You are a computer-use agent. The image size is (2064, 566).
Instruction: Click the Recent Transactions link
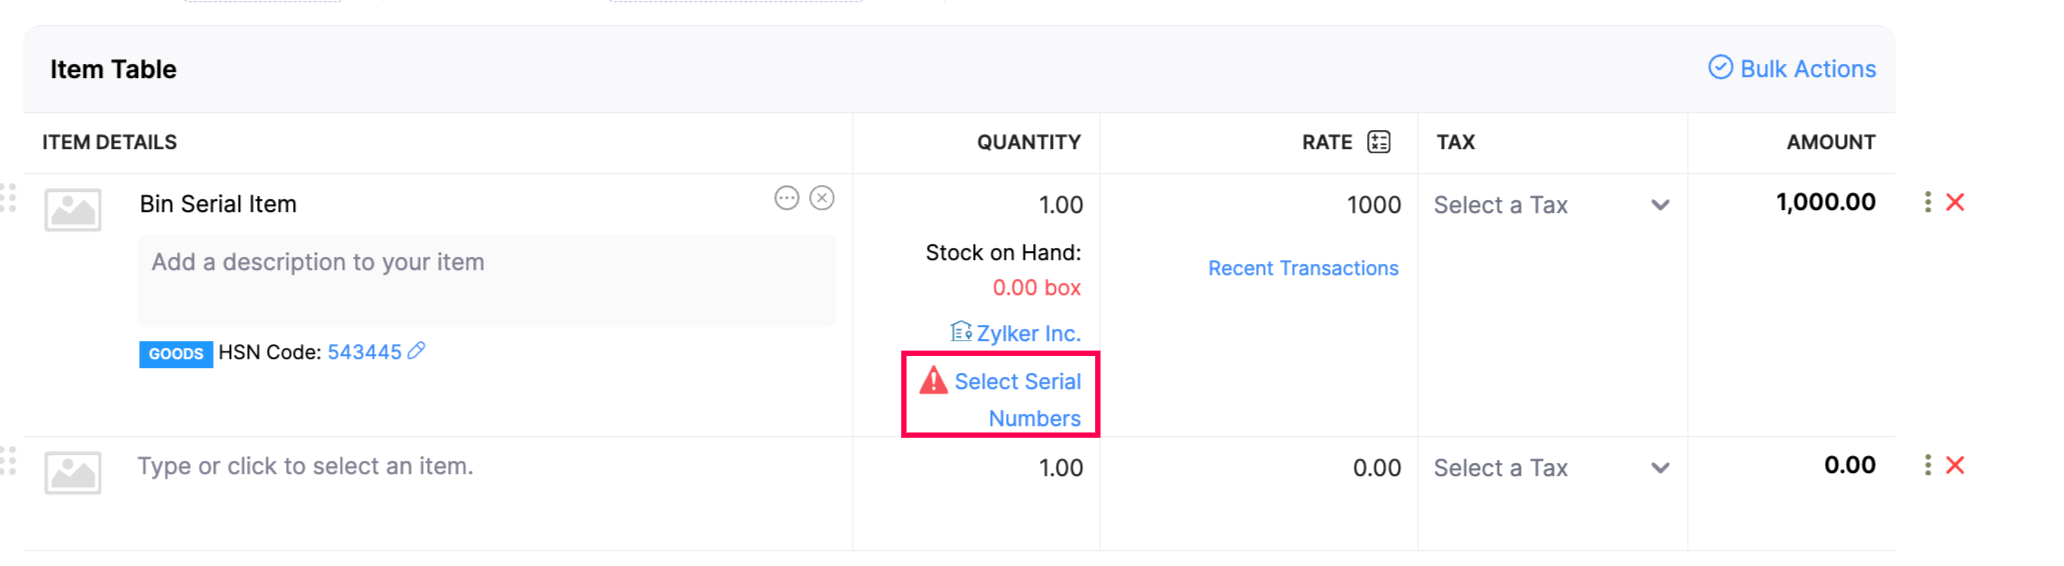pyautogui.click(x=1303, y=268)
